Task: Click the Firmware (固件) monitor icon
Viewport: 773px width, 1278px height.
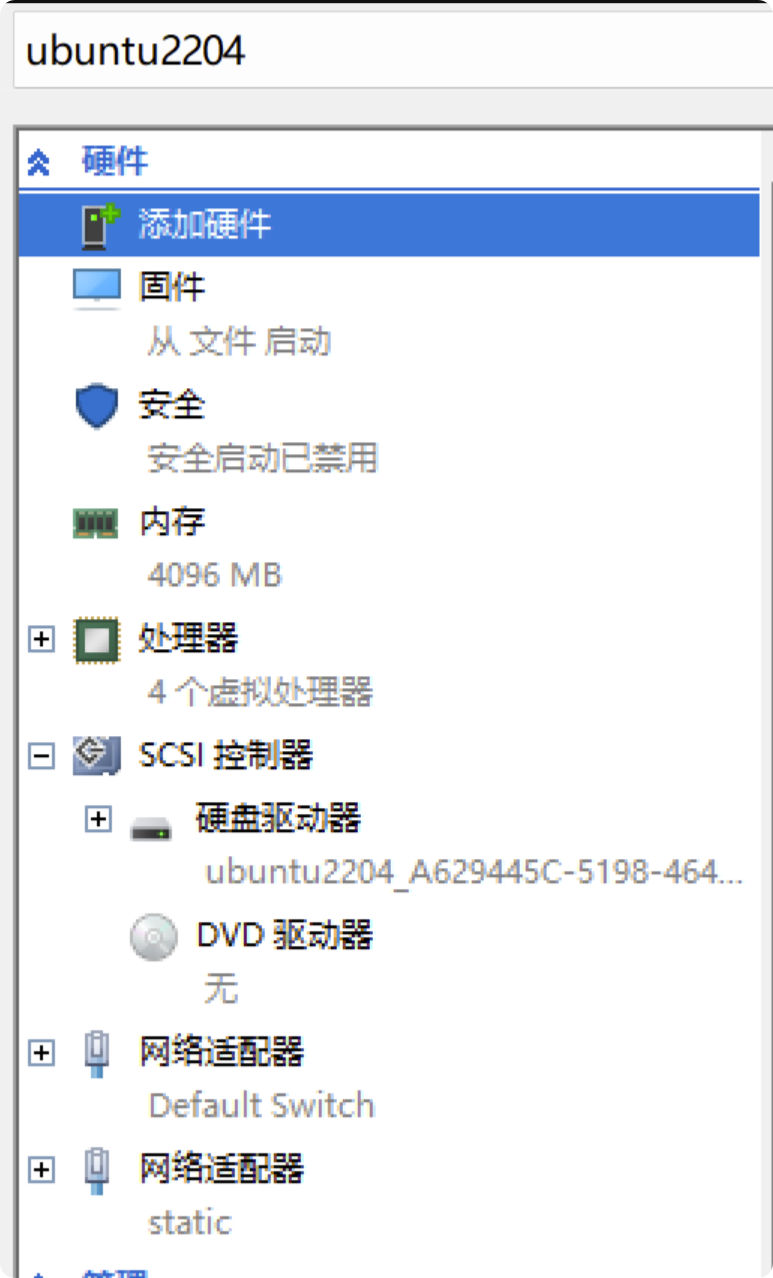Action: point(96,288)
